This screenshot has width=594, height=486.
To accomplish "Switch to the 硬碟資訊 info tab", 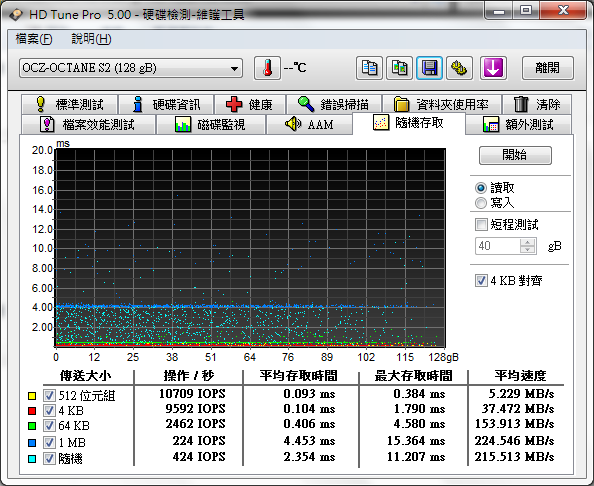I will pos(166,104).
